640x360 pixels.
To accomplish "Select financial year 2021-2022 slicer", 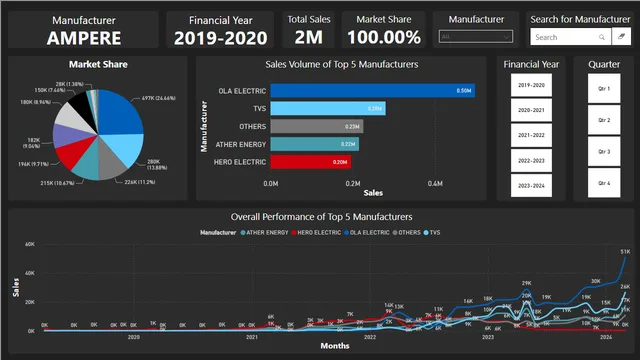I will click(531, 135).
